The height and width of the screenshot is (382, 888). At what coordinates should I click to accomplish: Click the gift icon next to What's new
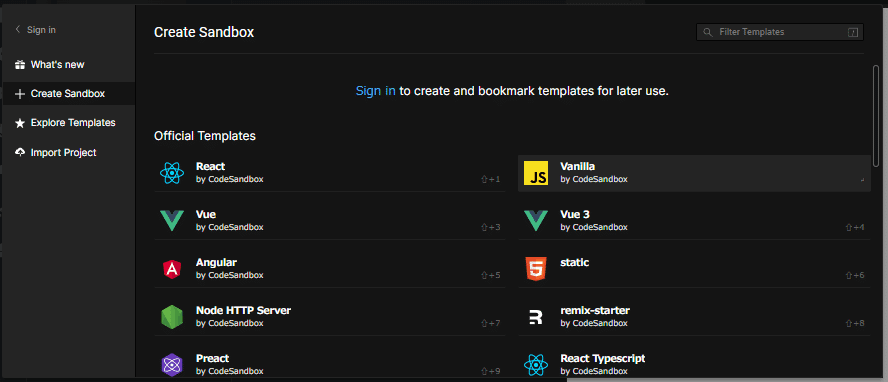pyautogui.click(x=20, y=65)
